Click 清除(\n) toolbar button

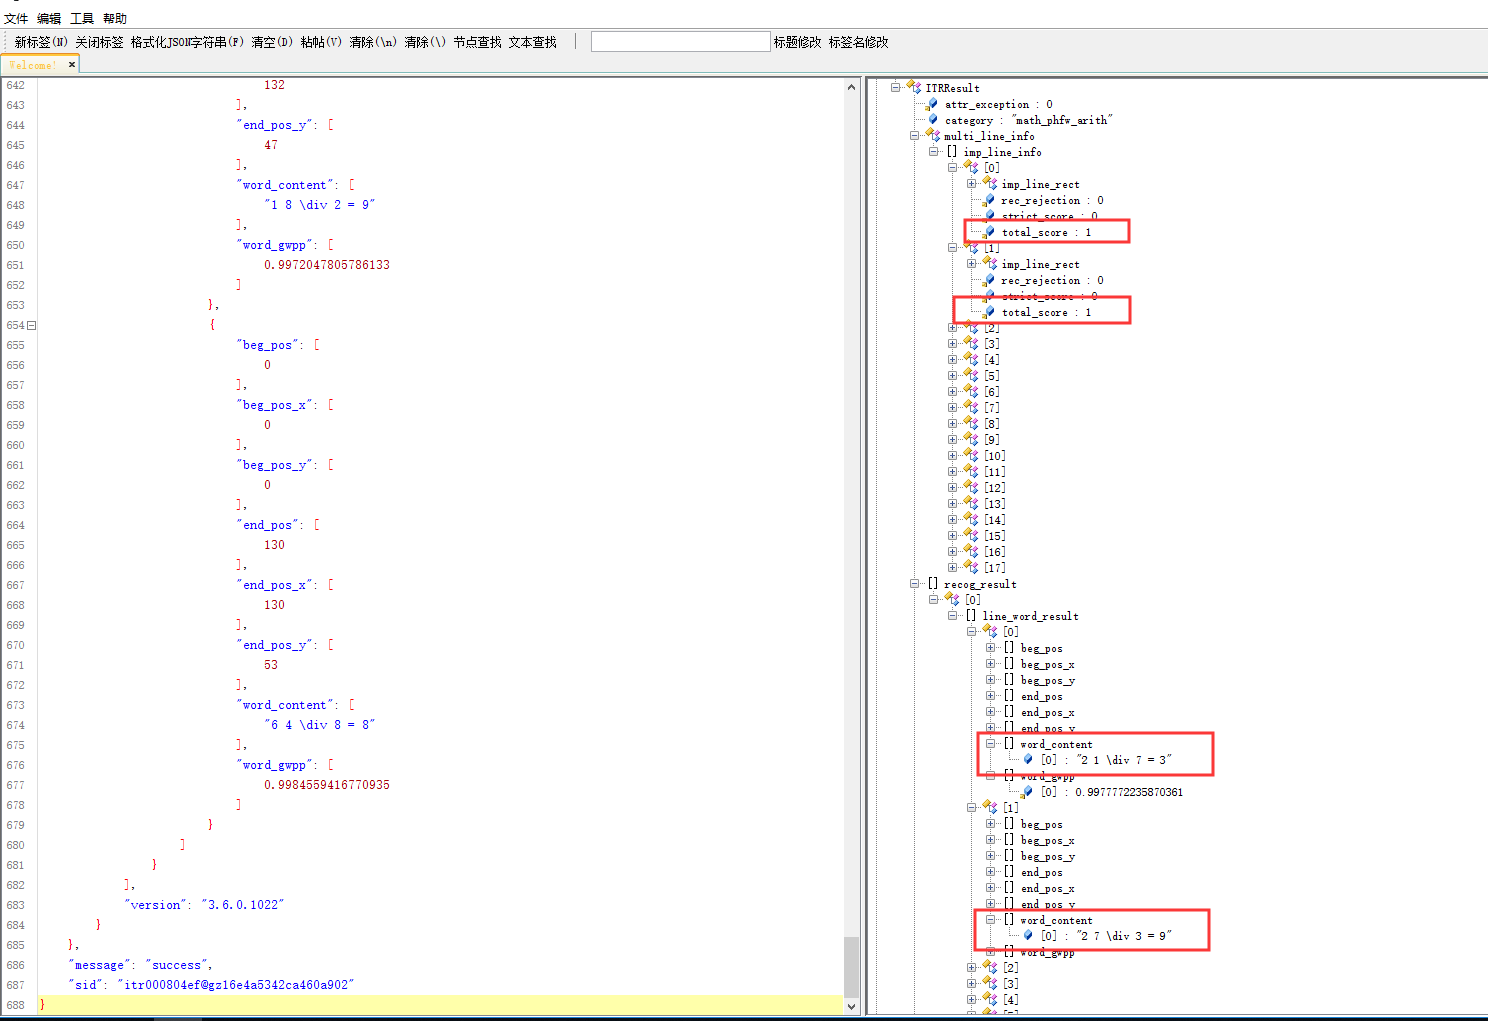[373, 42]
